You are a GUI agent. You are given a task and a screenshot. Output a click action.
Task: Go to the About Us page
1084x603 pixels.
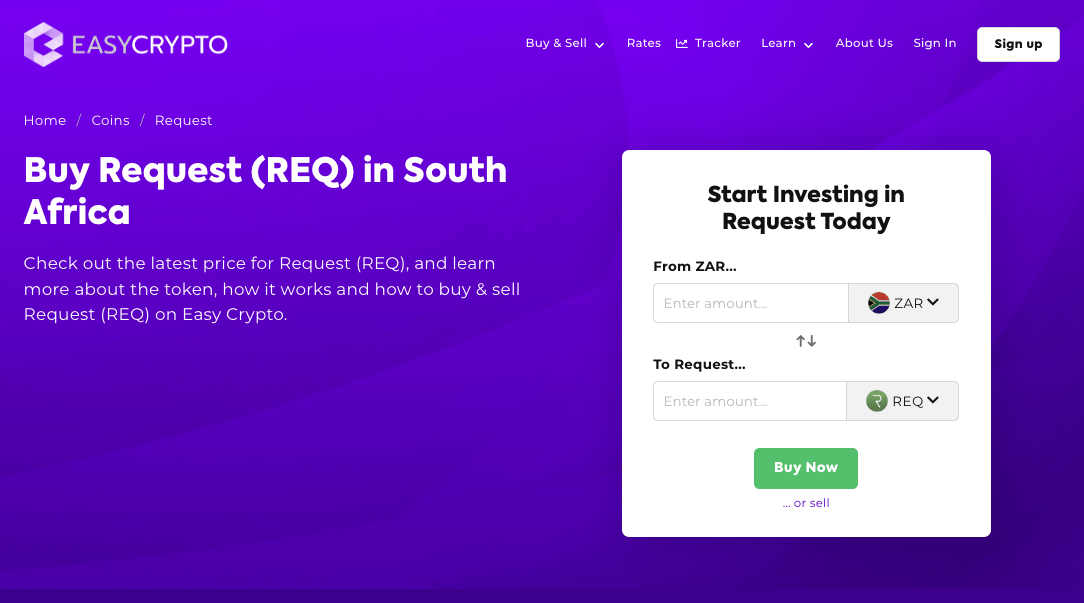[x=864, y=44]
